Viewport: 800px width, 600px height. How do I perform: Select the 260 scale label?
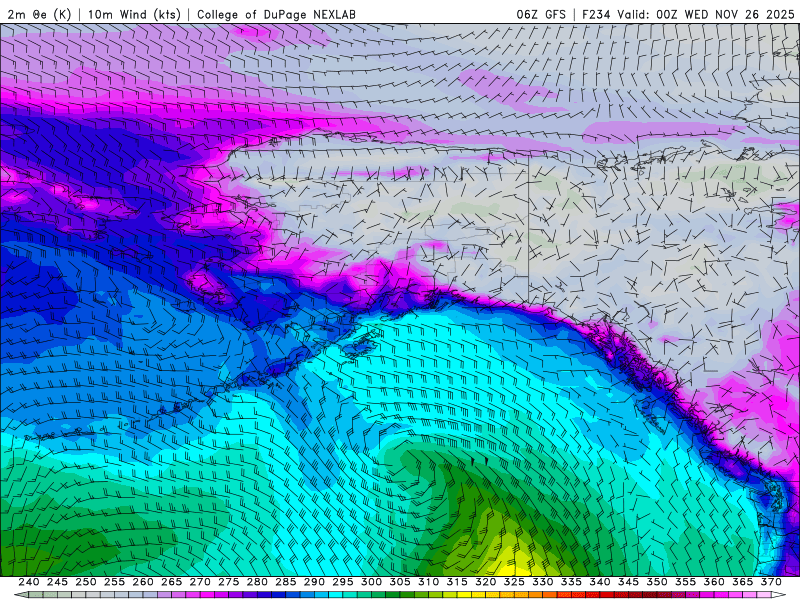[x=143, y=582]
